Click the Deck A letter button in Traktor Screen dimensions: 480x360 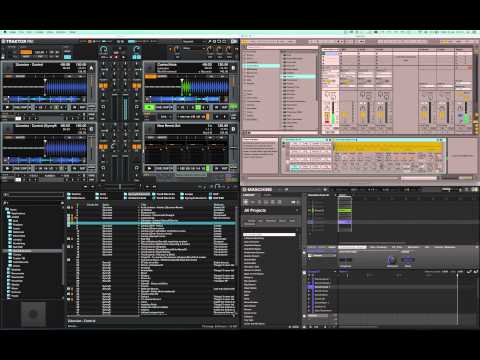click(91, 68)
